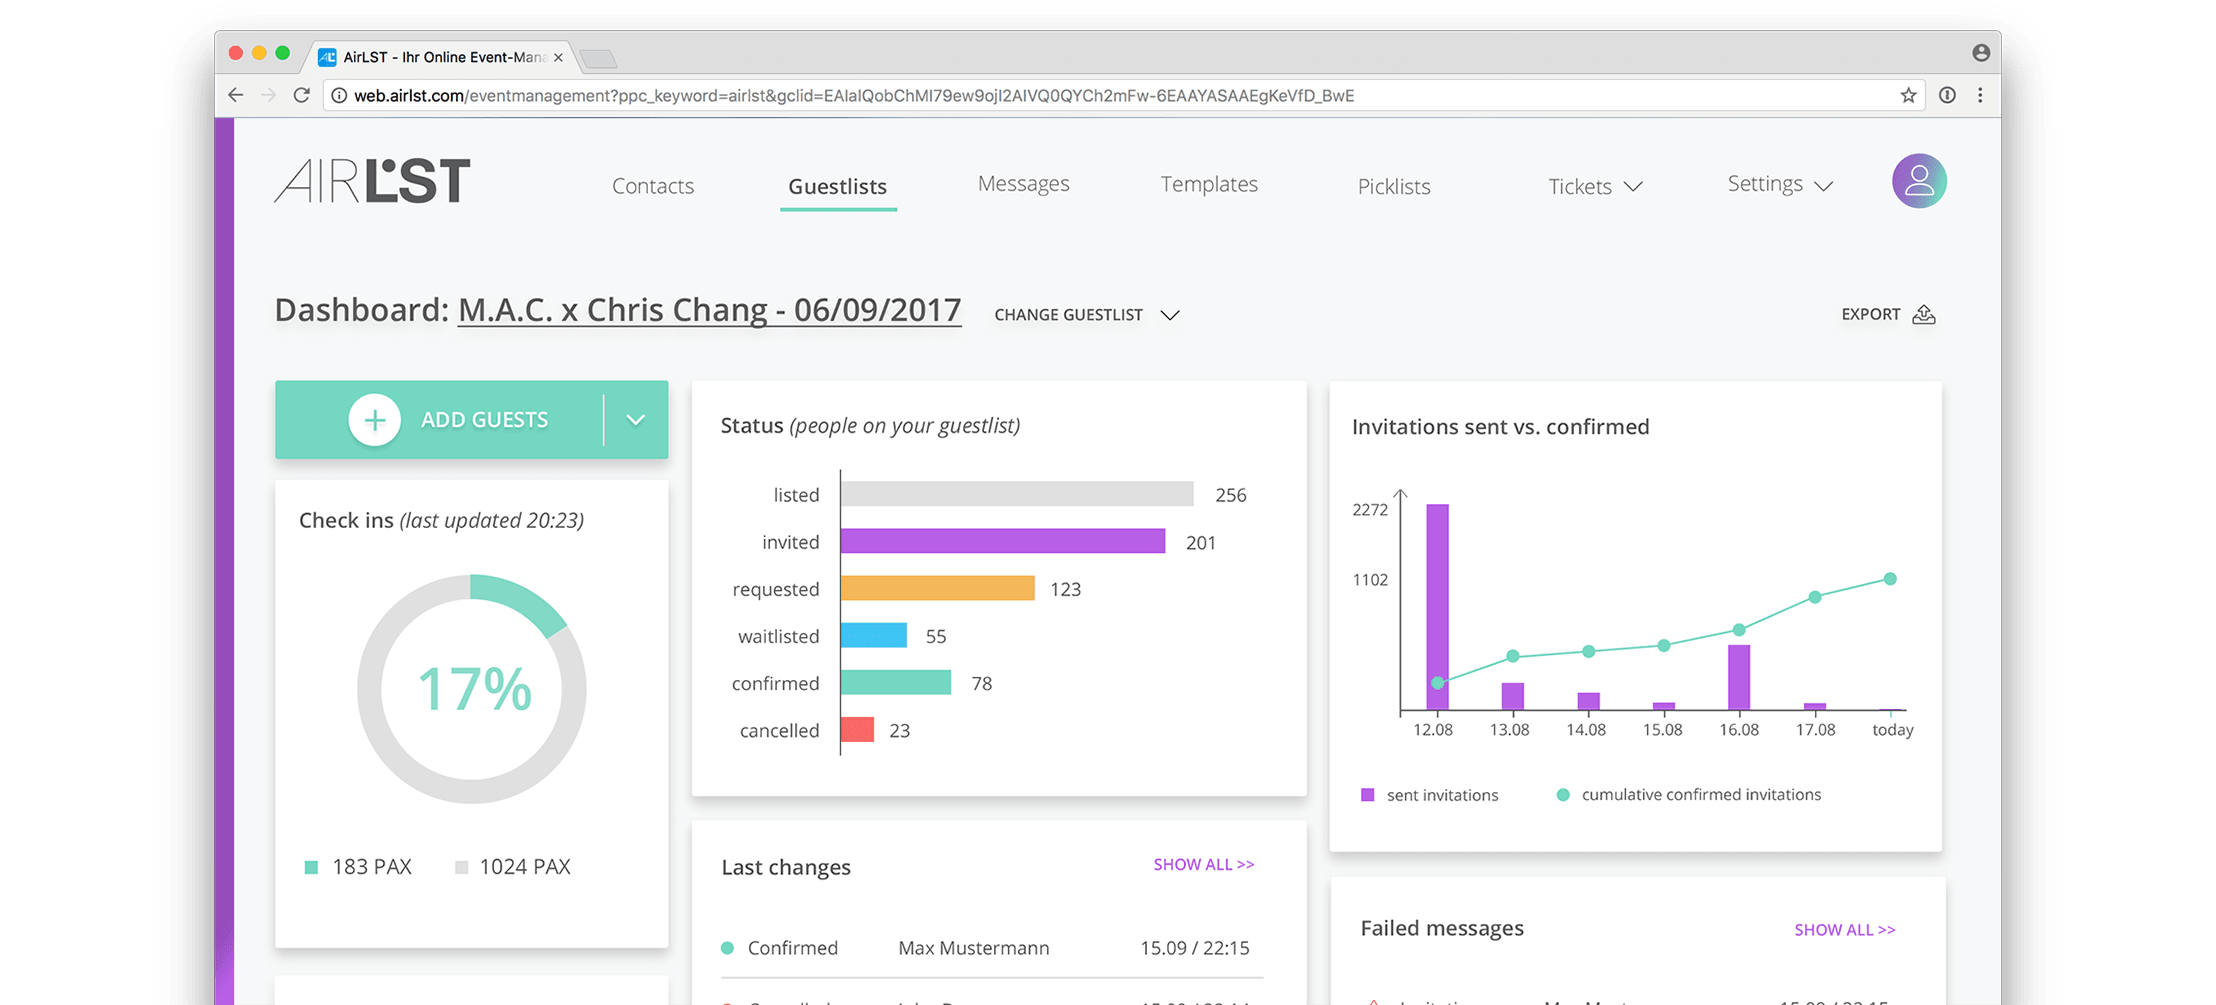Click the plus icon on Add Guests

375,420
